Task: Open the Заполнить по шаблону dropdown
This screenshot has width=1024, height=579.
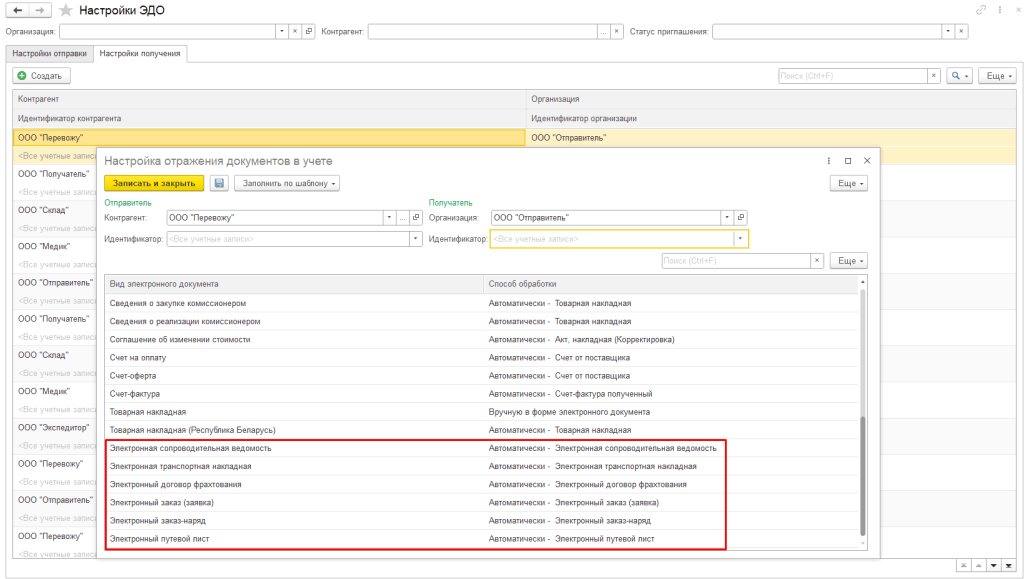Action: tap(287, 183)
